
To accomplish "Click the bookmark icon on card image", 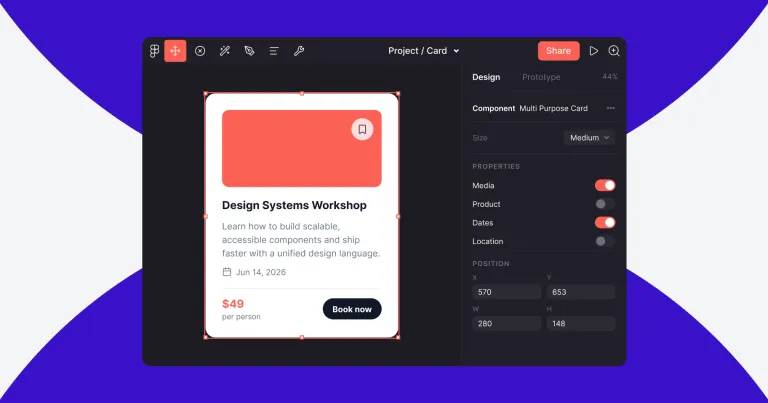I will (362, 129).
